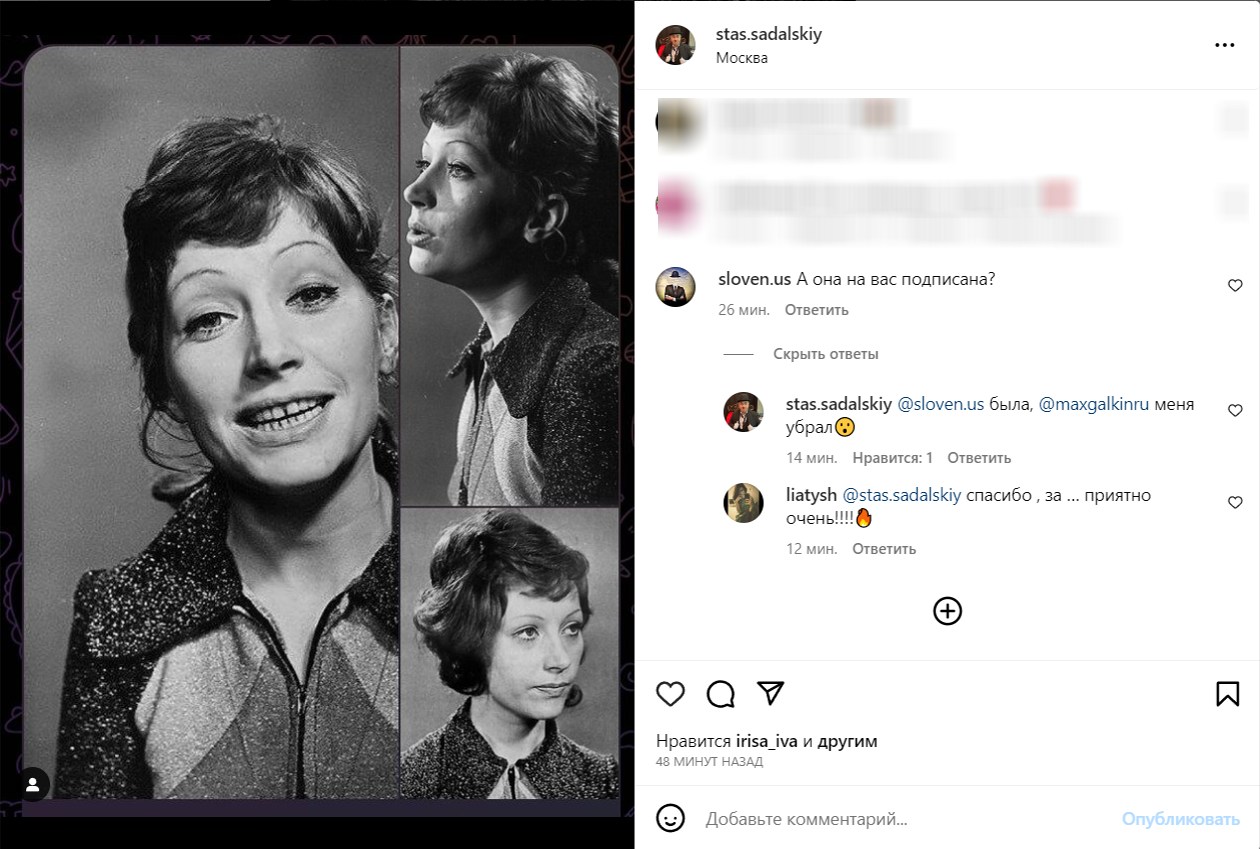Viewport: 1260px width, 849px height.
Task: Open @maxgalkinru mention link
Action: 1094,405
